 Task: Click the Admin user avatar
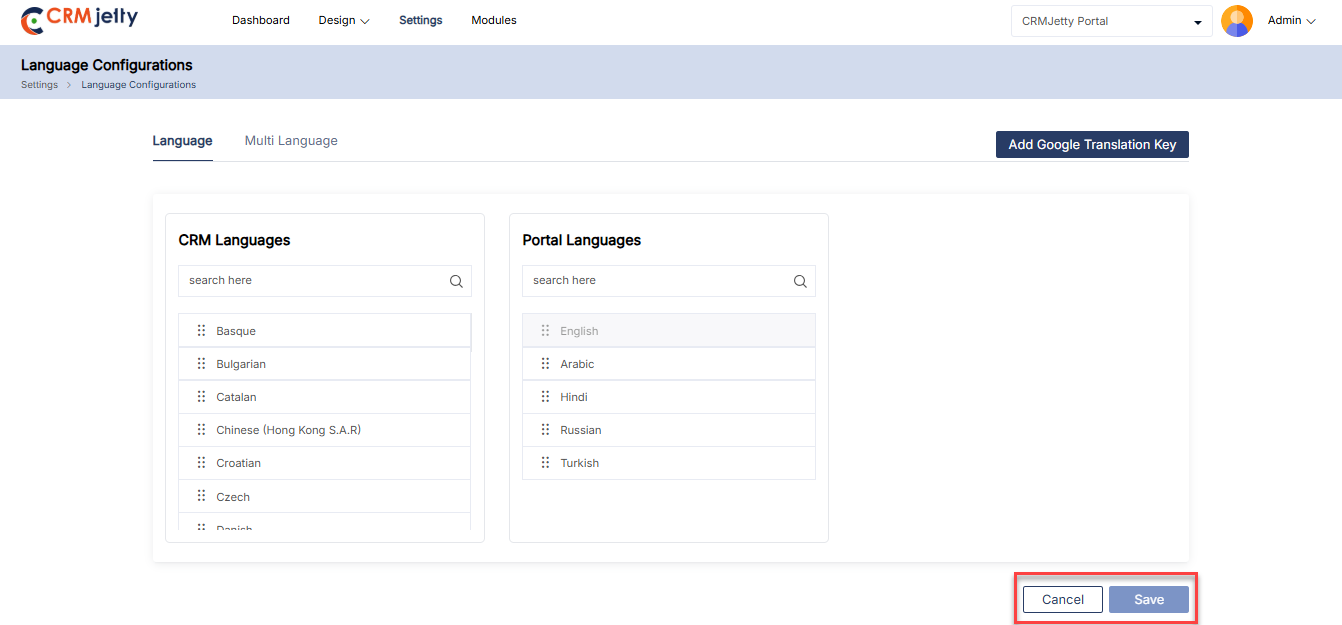tap(1237, 21)
